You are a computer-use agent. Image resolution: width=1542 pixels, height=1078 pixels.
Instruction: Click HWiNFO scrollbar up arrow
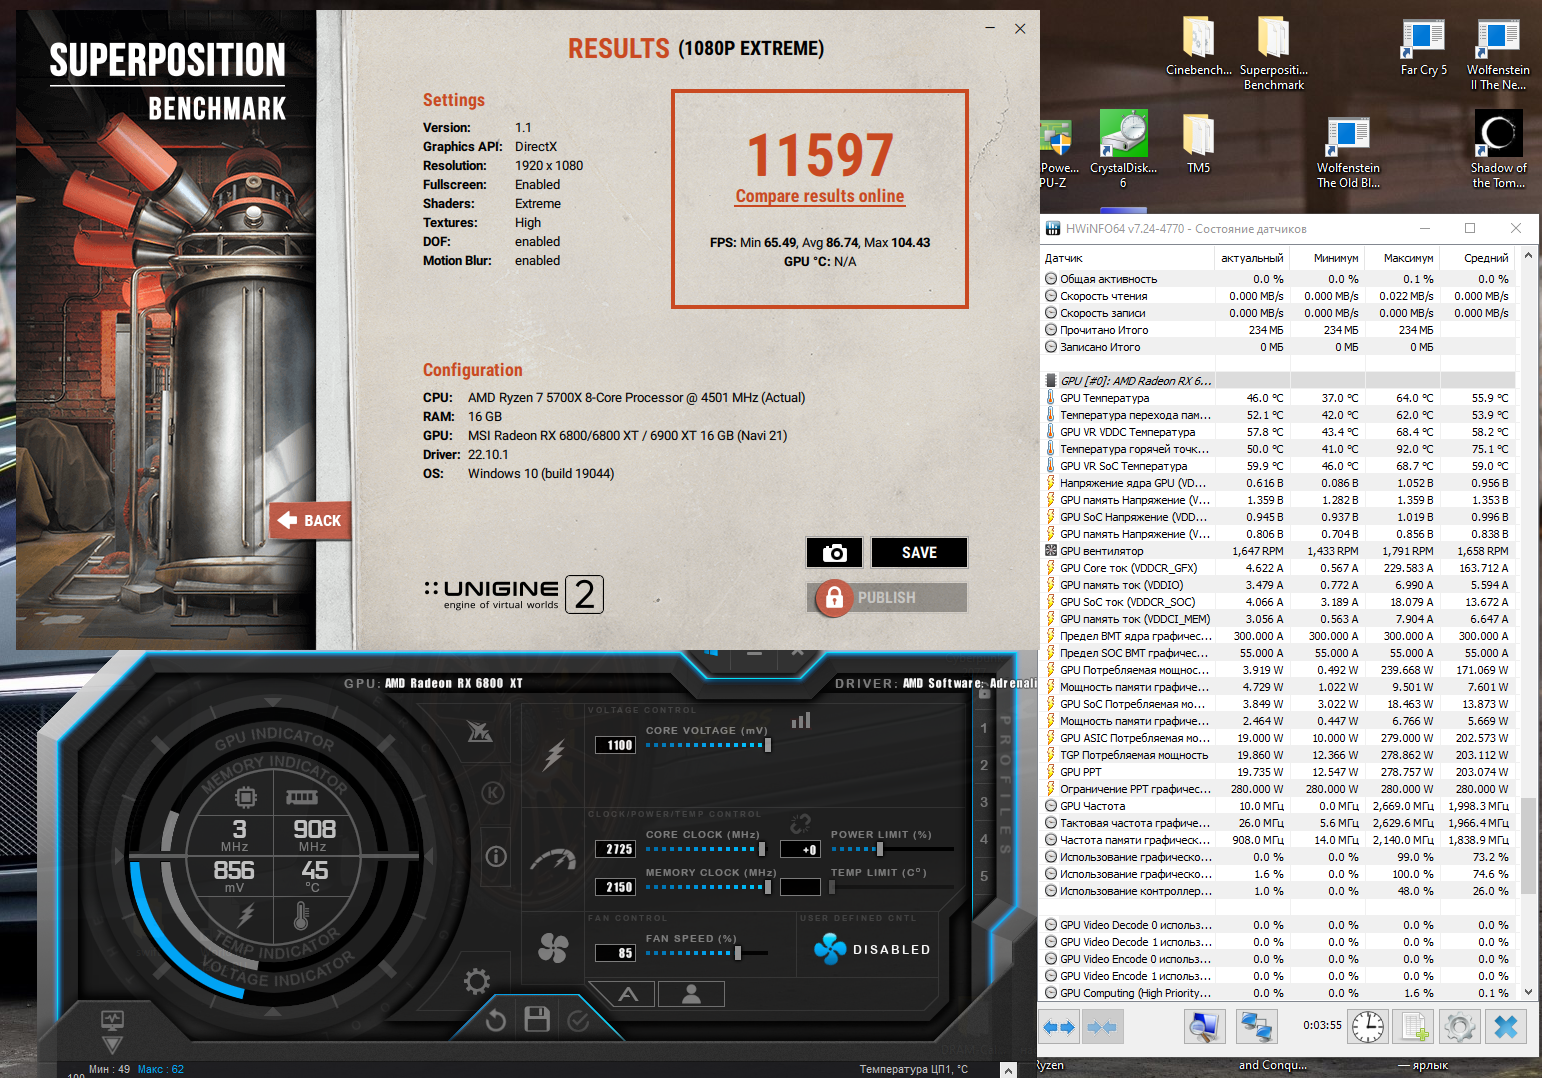pos(1528,256)
